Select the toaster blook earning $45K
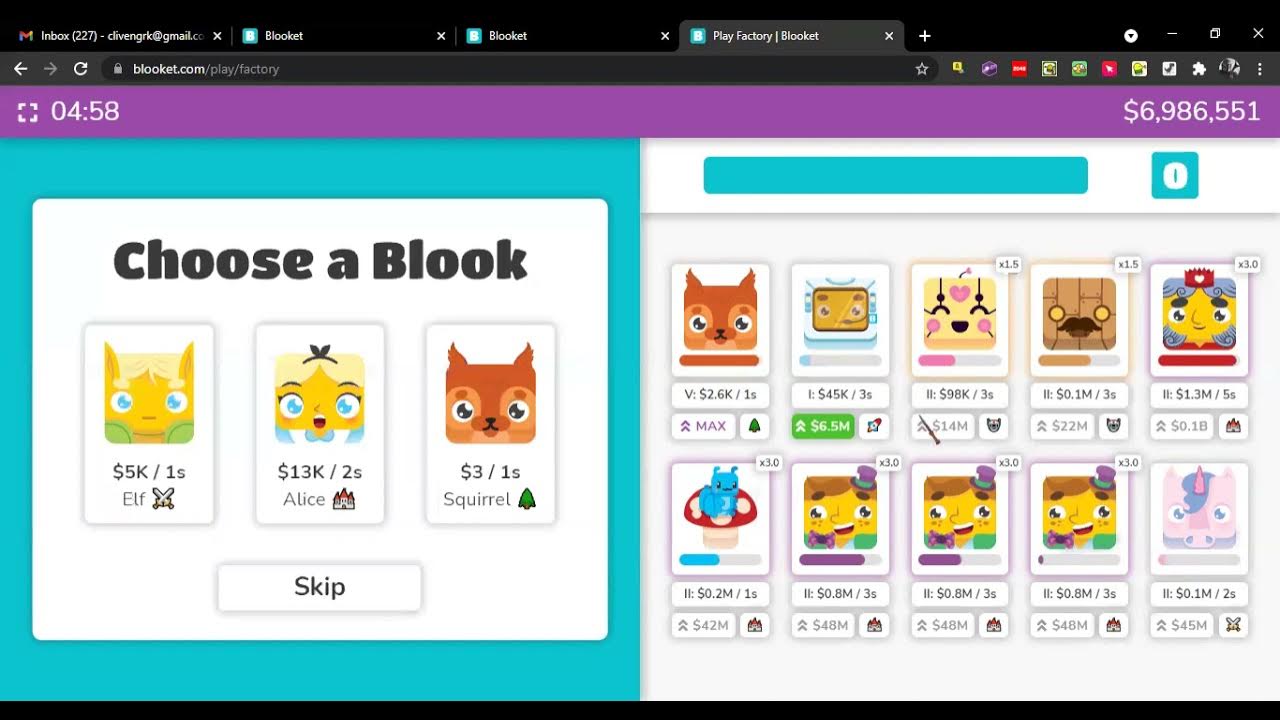The height and width of the screenshot is (720, 1280). [840, 320]
